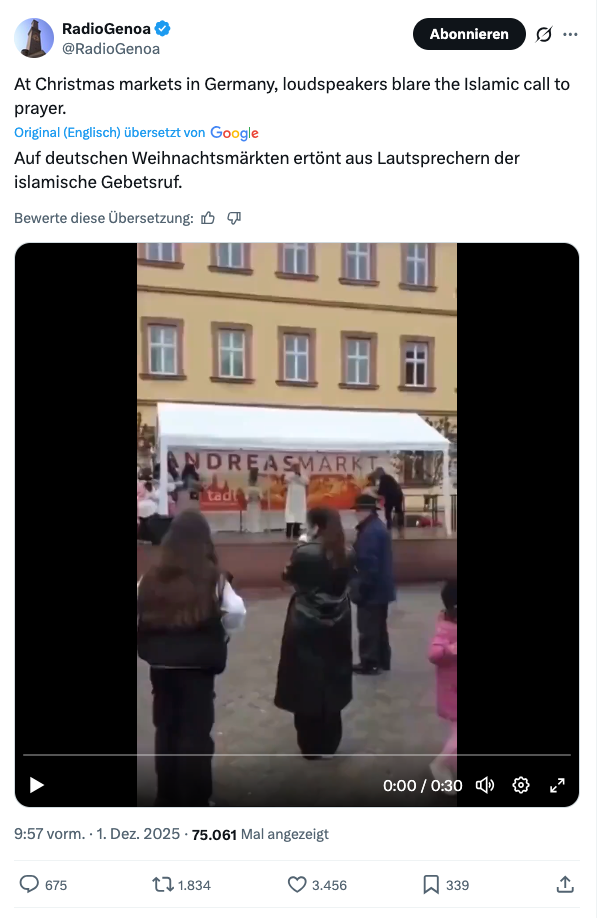Share the post using the upload icon
The image size is (598, 918).
(x=565, y=884)
